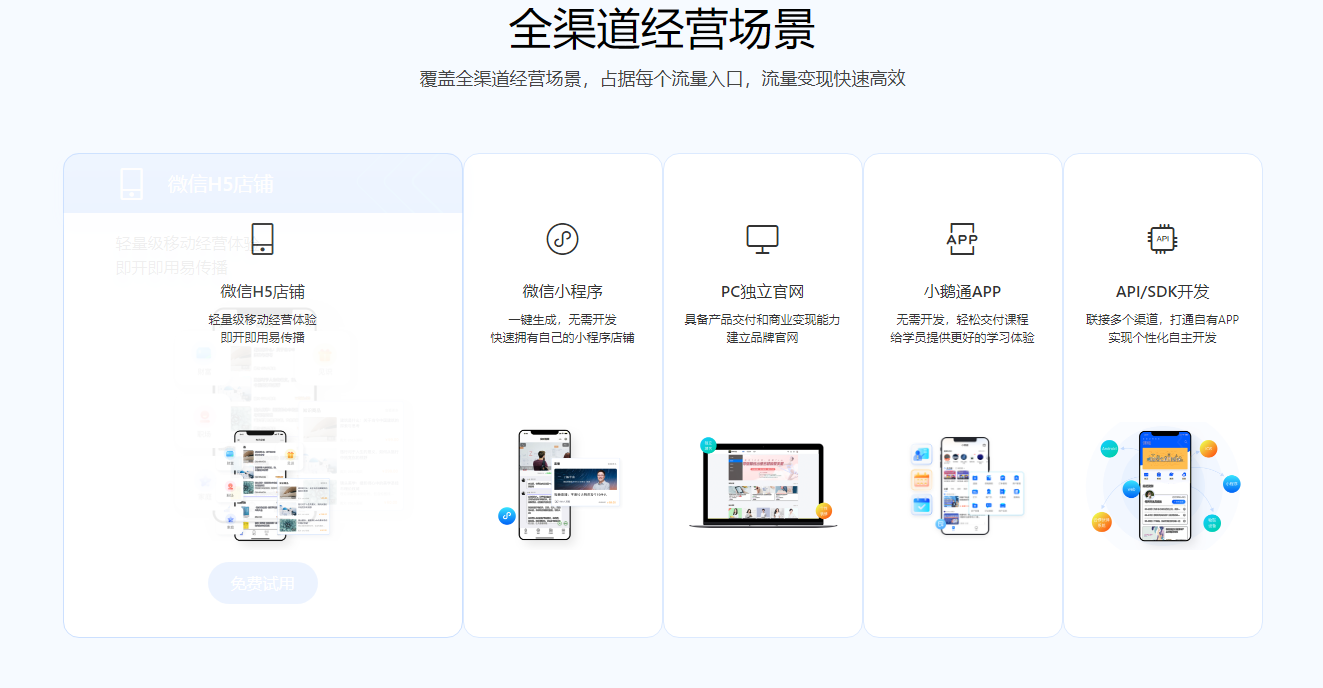
Task: Click the orange iOS bubble in the API illustration
Action: tap(1209, 449)
